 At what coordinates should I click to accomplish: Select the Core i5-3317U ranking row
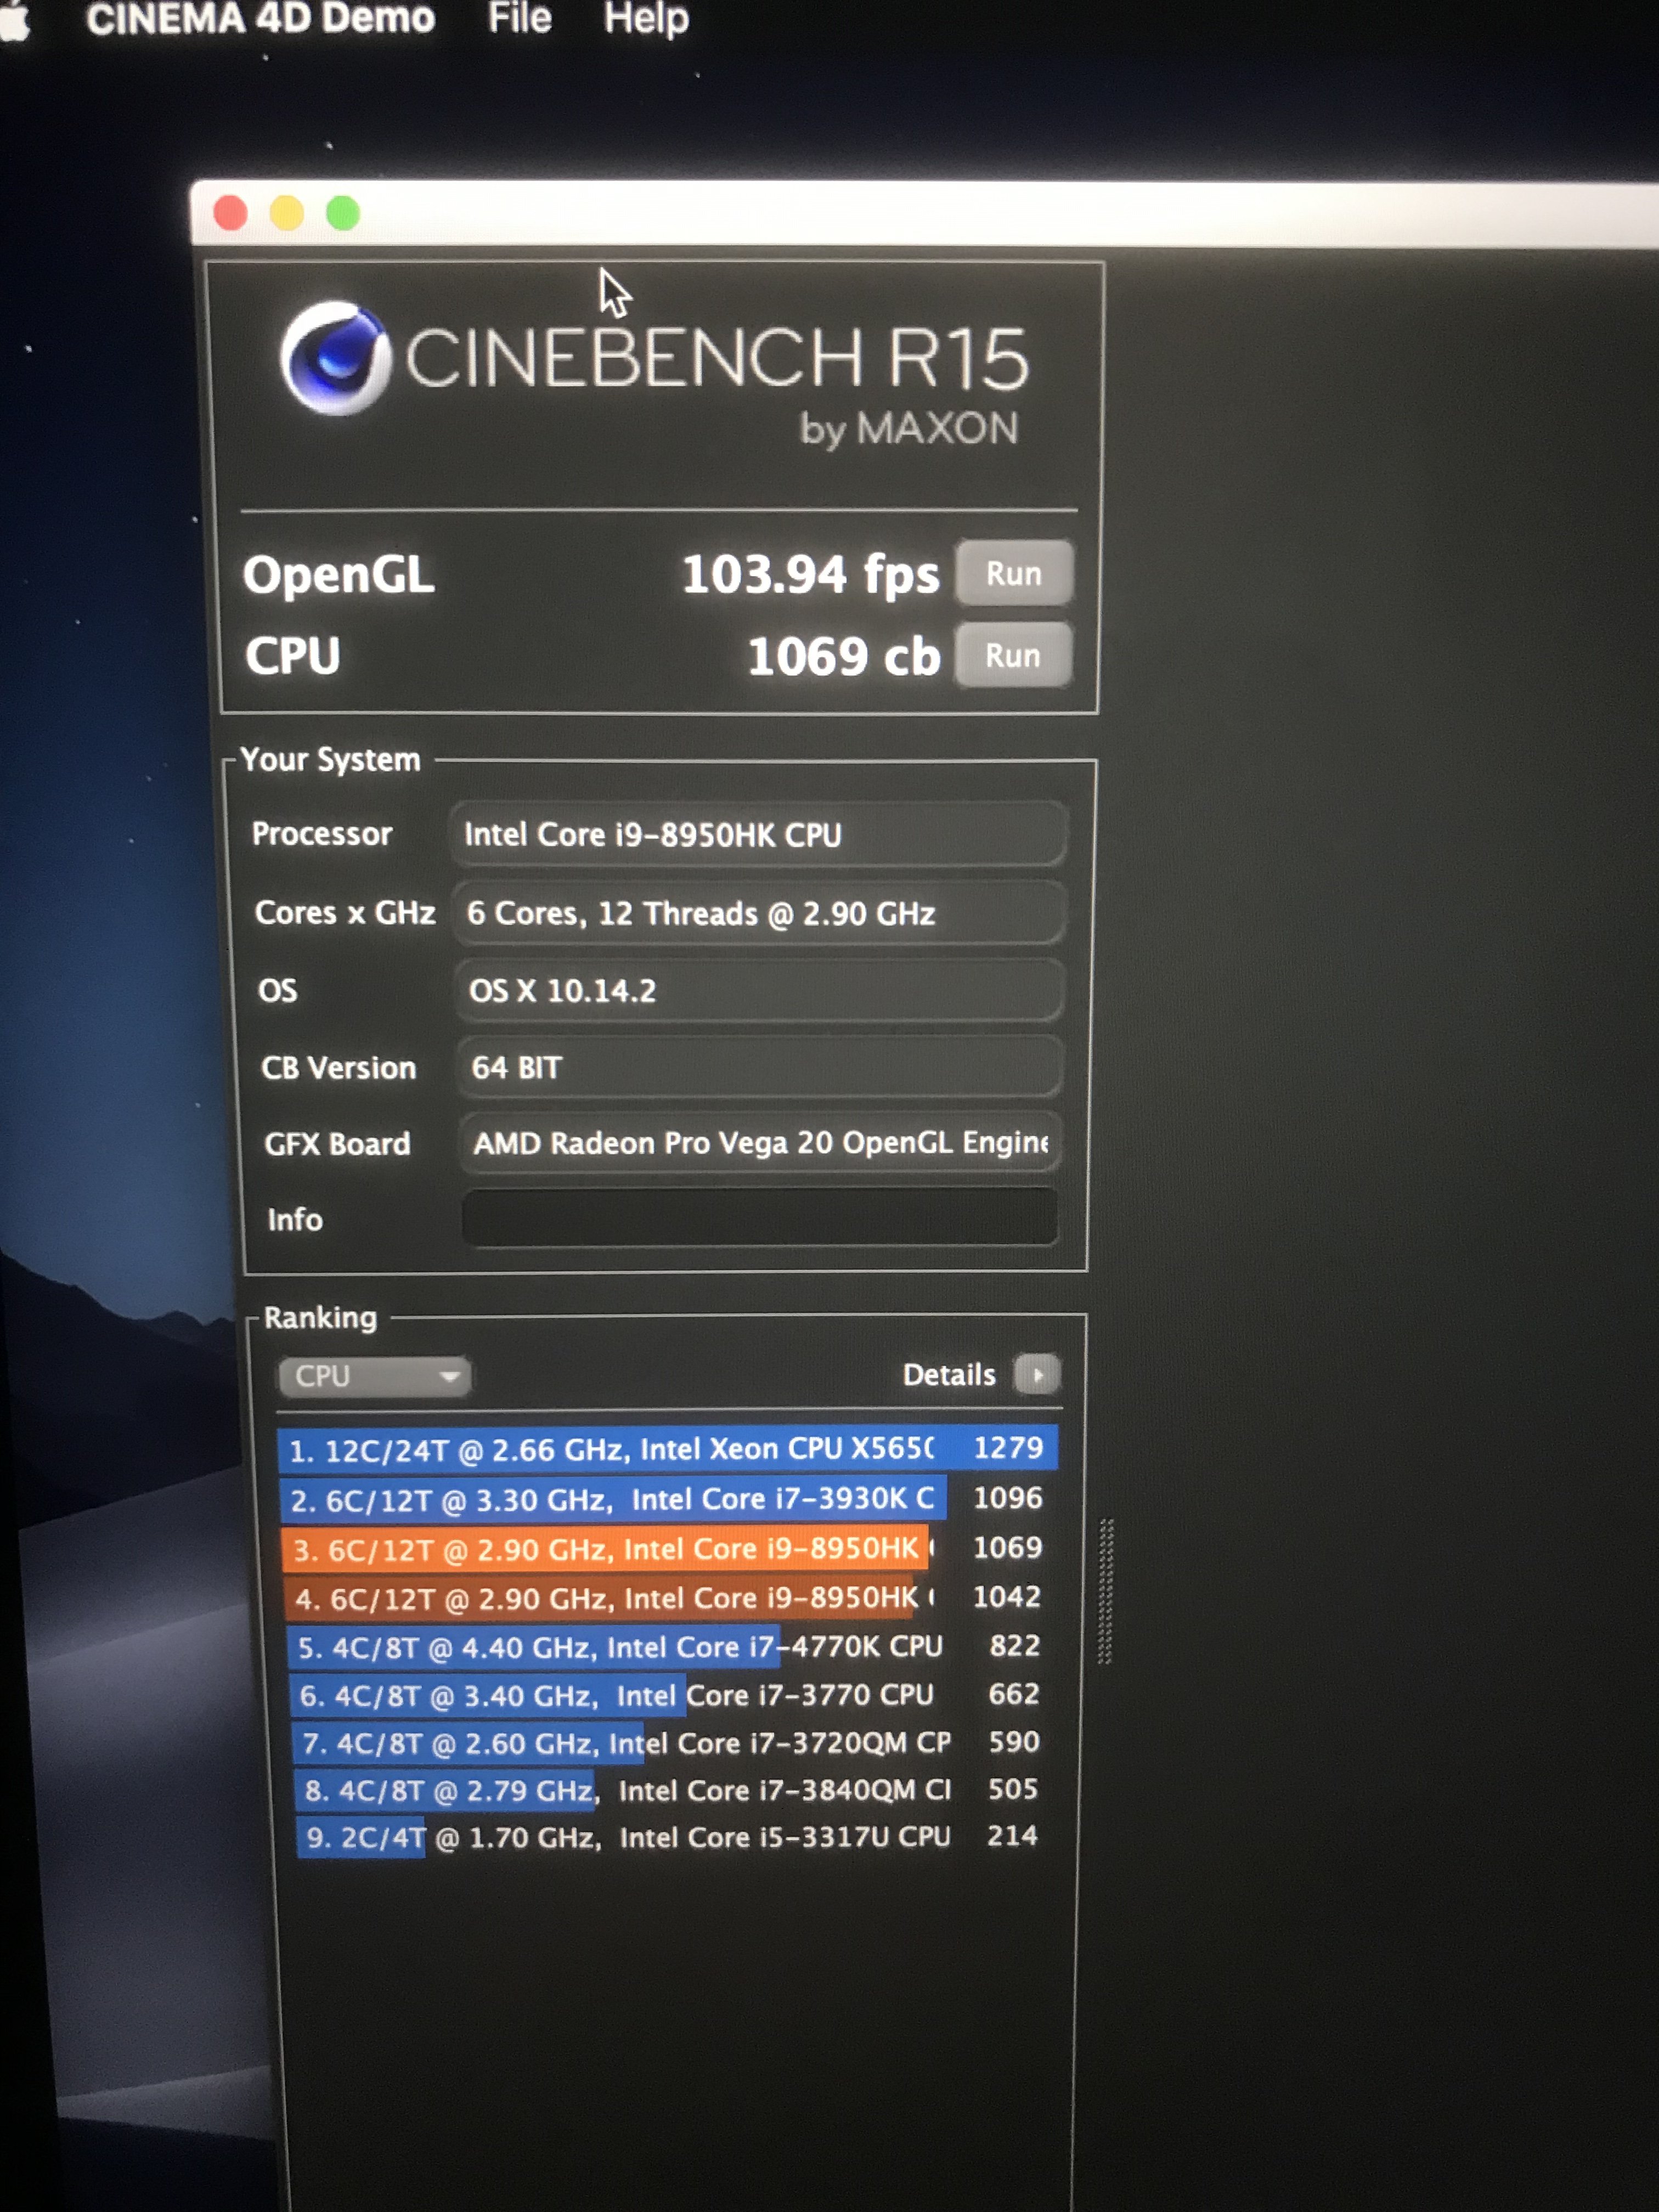tap(670, 1836)
